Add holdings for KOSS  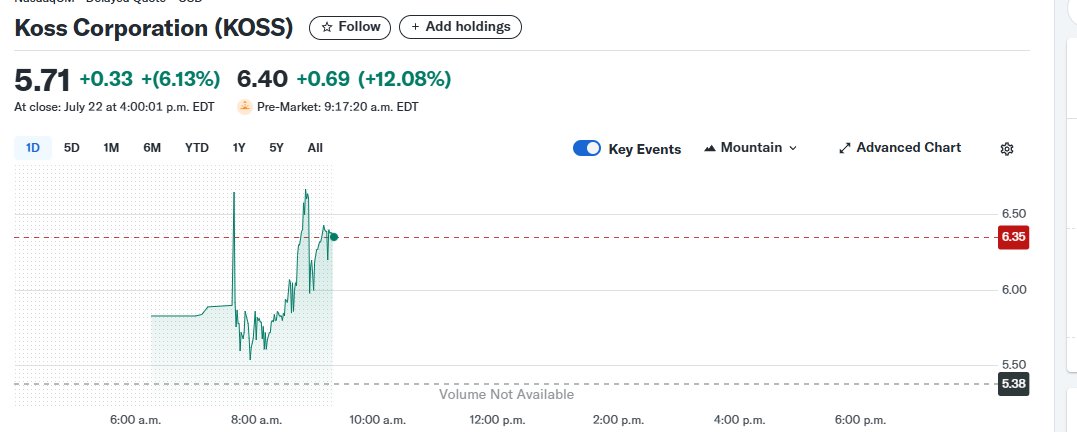pos(460,27)
